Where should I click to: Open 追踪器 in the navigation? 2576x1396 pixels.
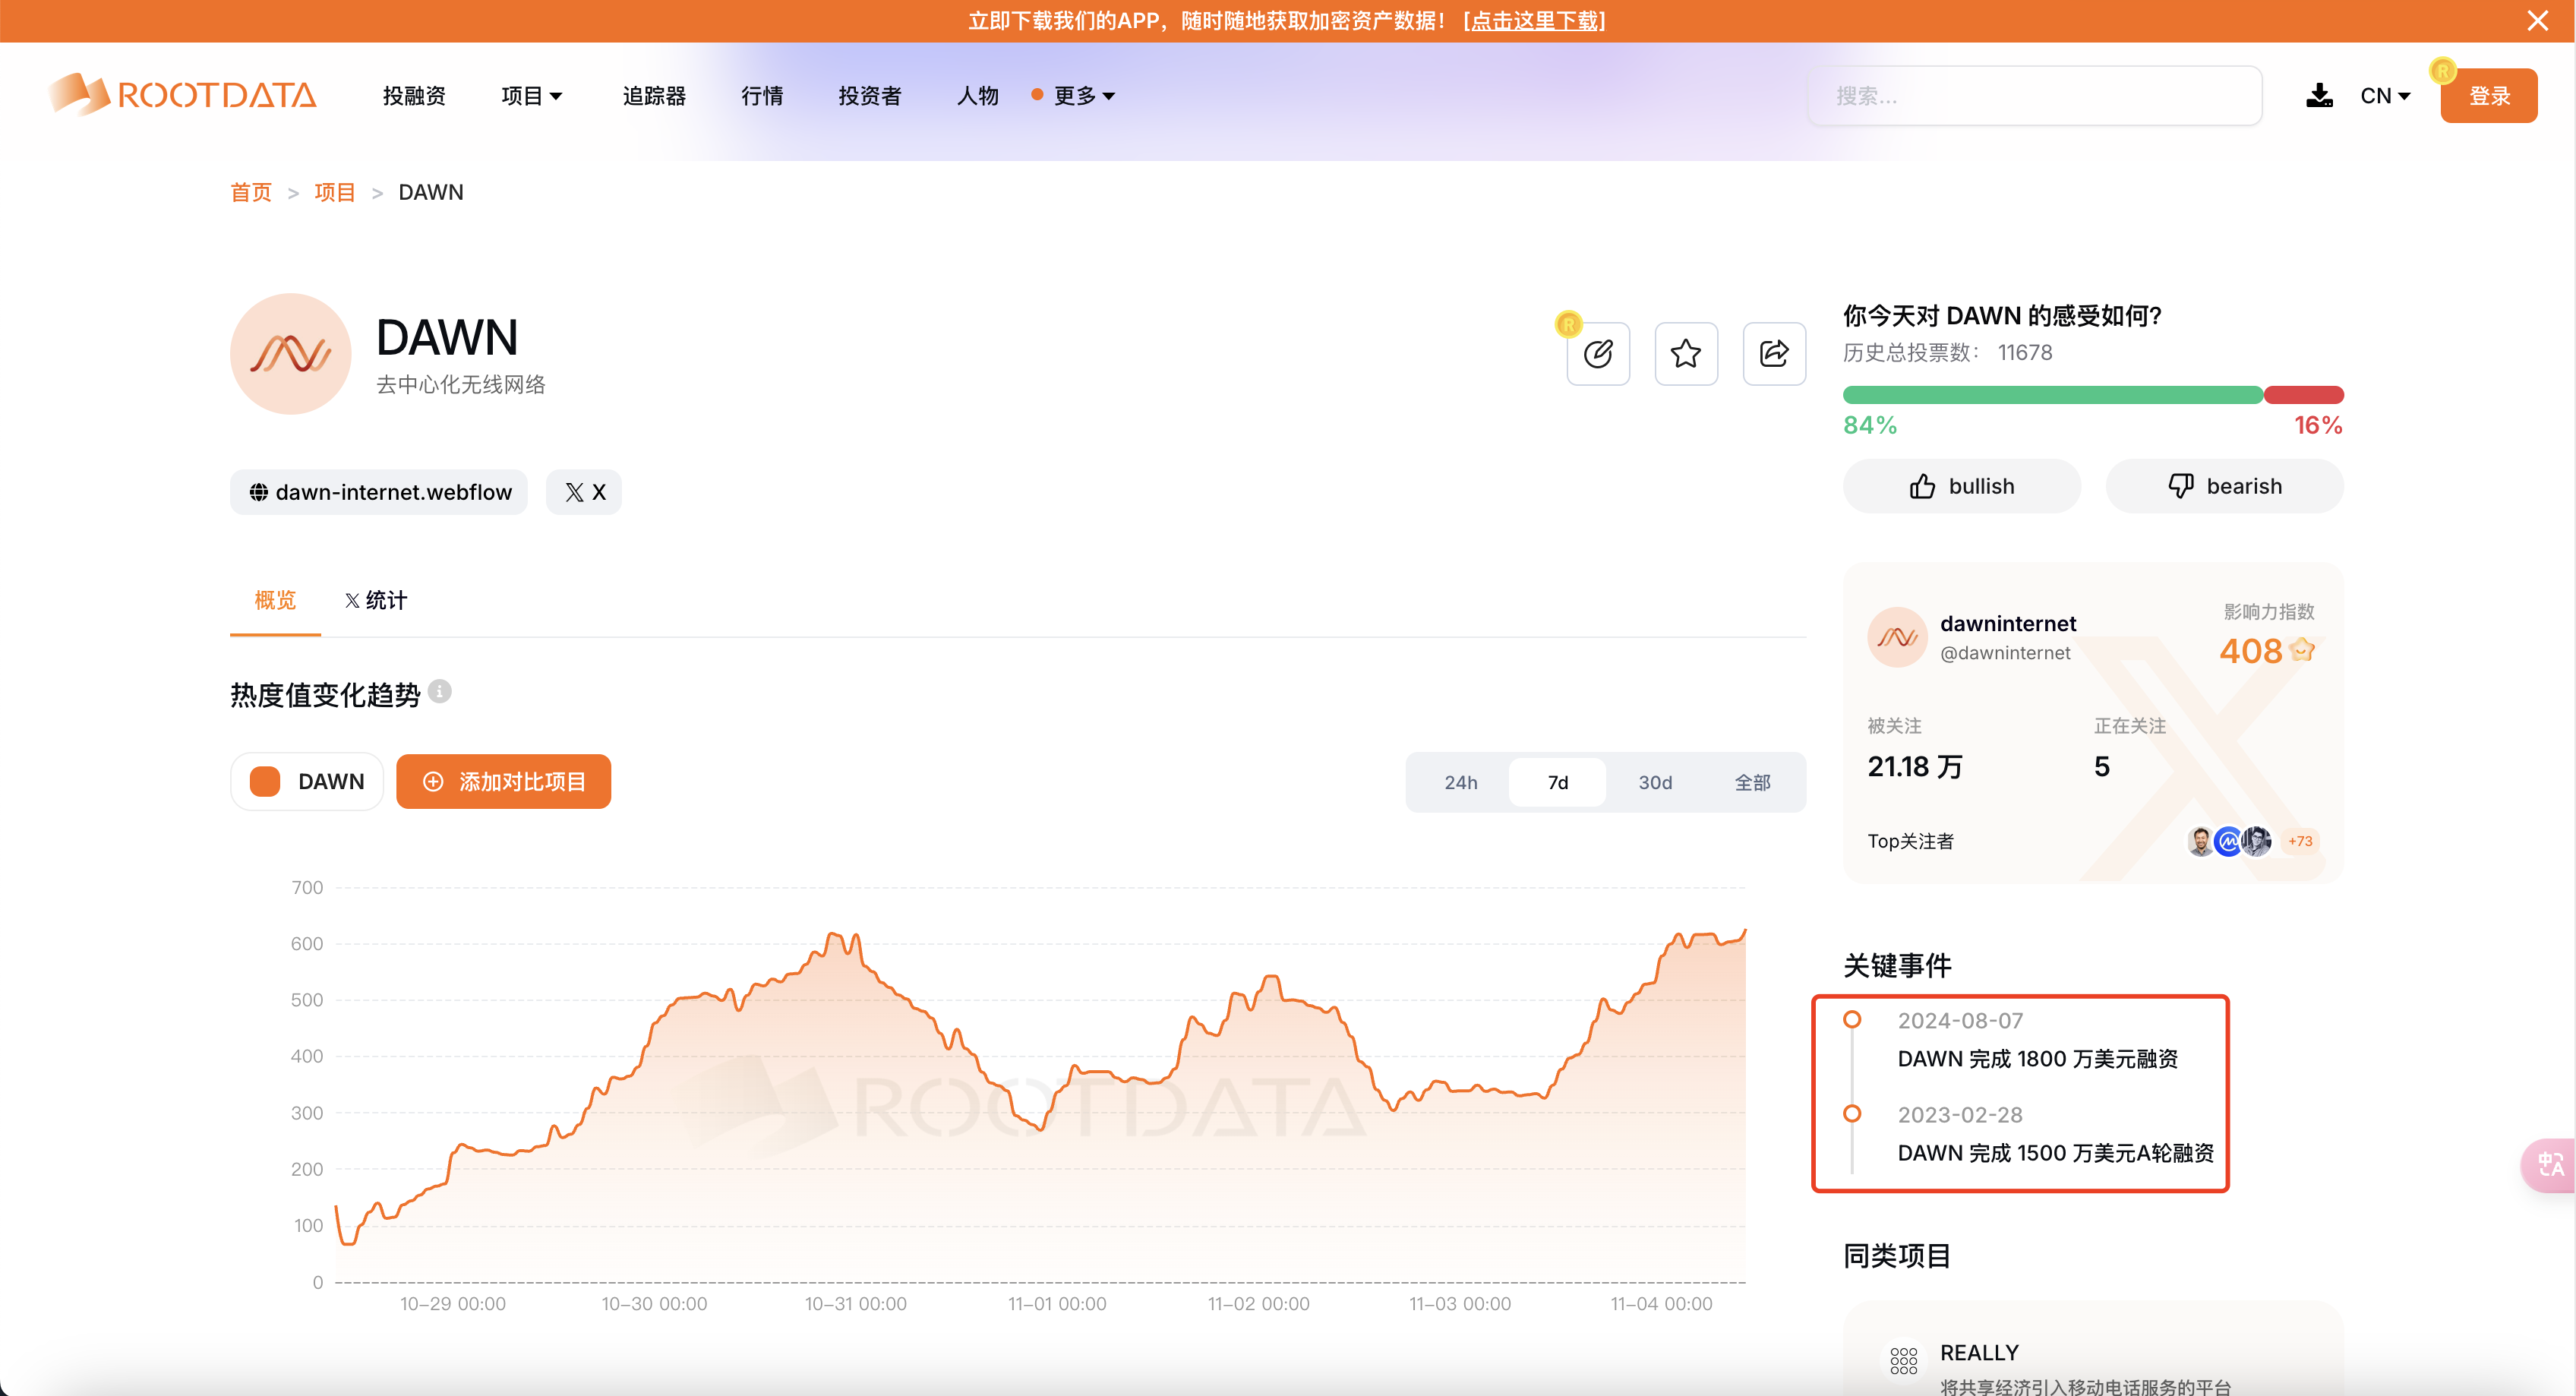[x=654, y=95]
